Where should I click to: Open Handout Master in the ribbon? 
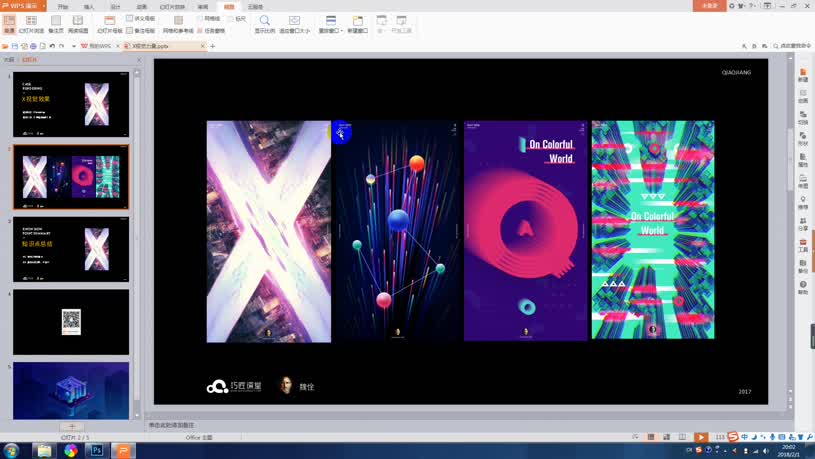(141, 18)
